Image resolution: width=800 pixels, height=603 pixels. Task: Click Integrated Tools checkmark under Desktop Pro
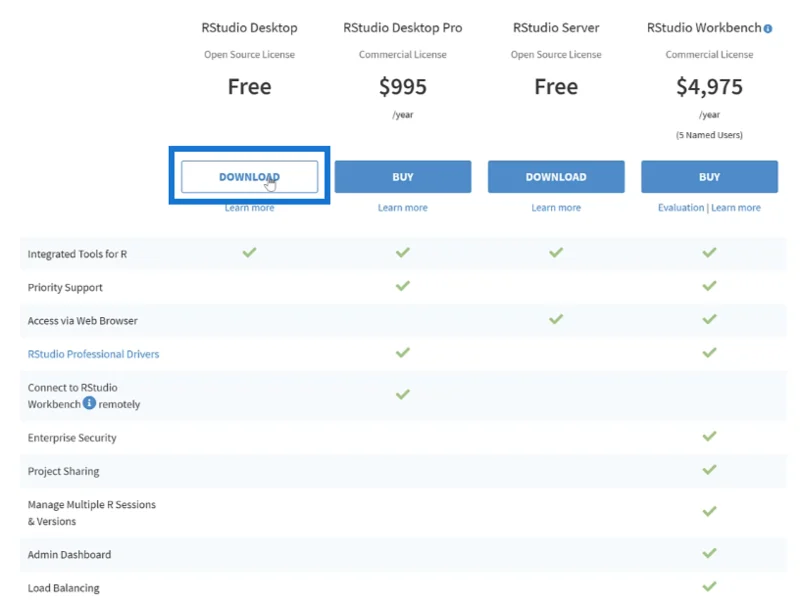[403, 253]
